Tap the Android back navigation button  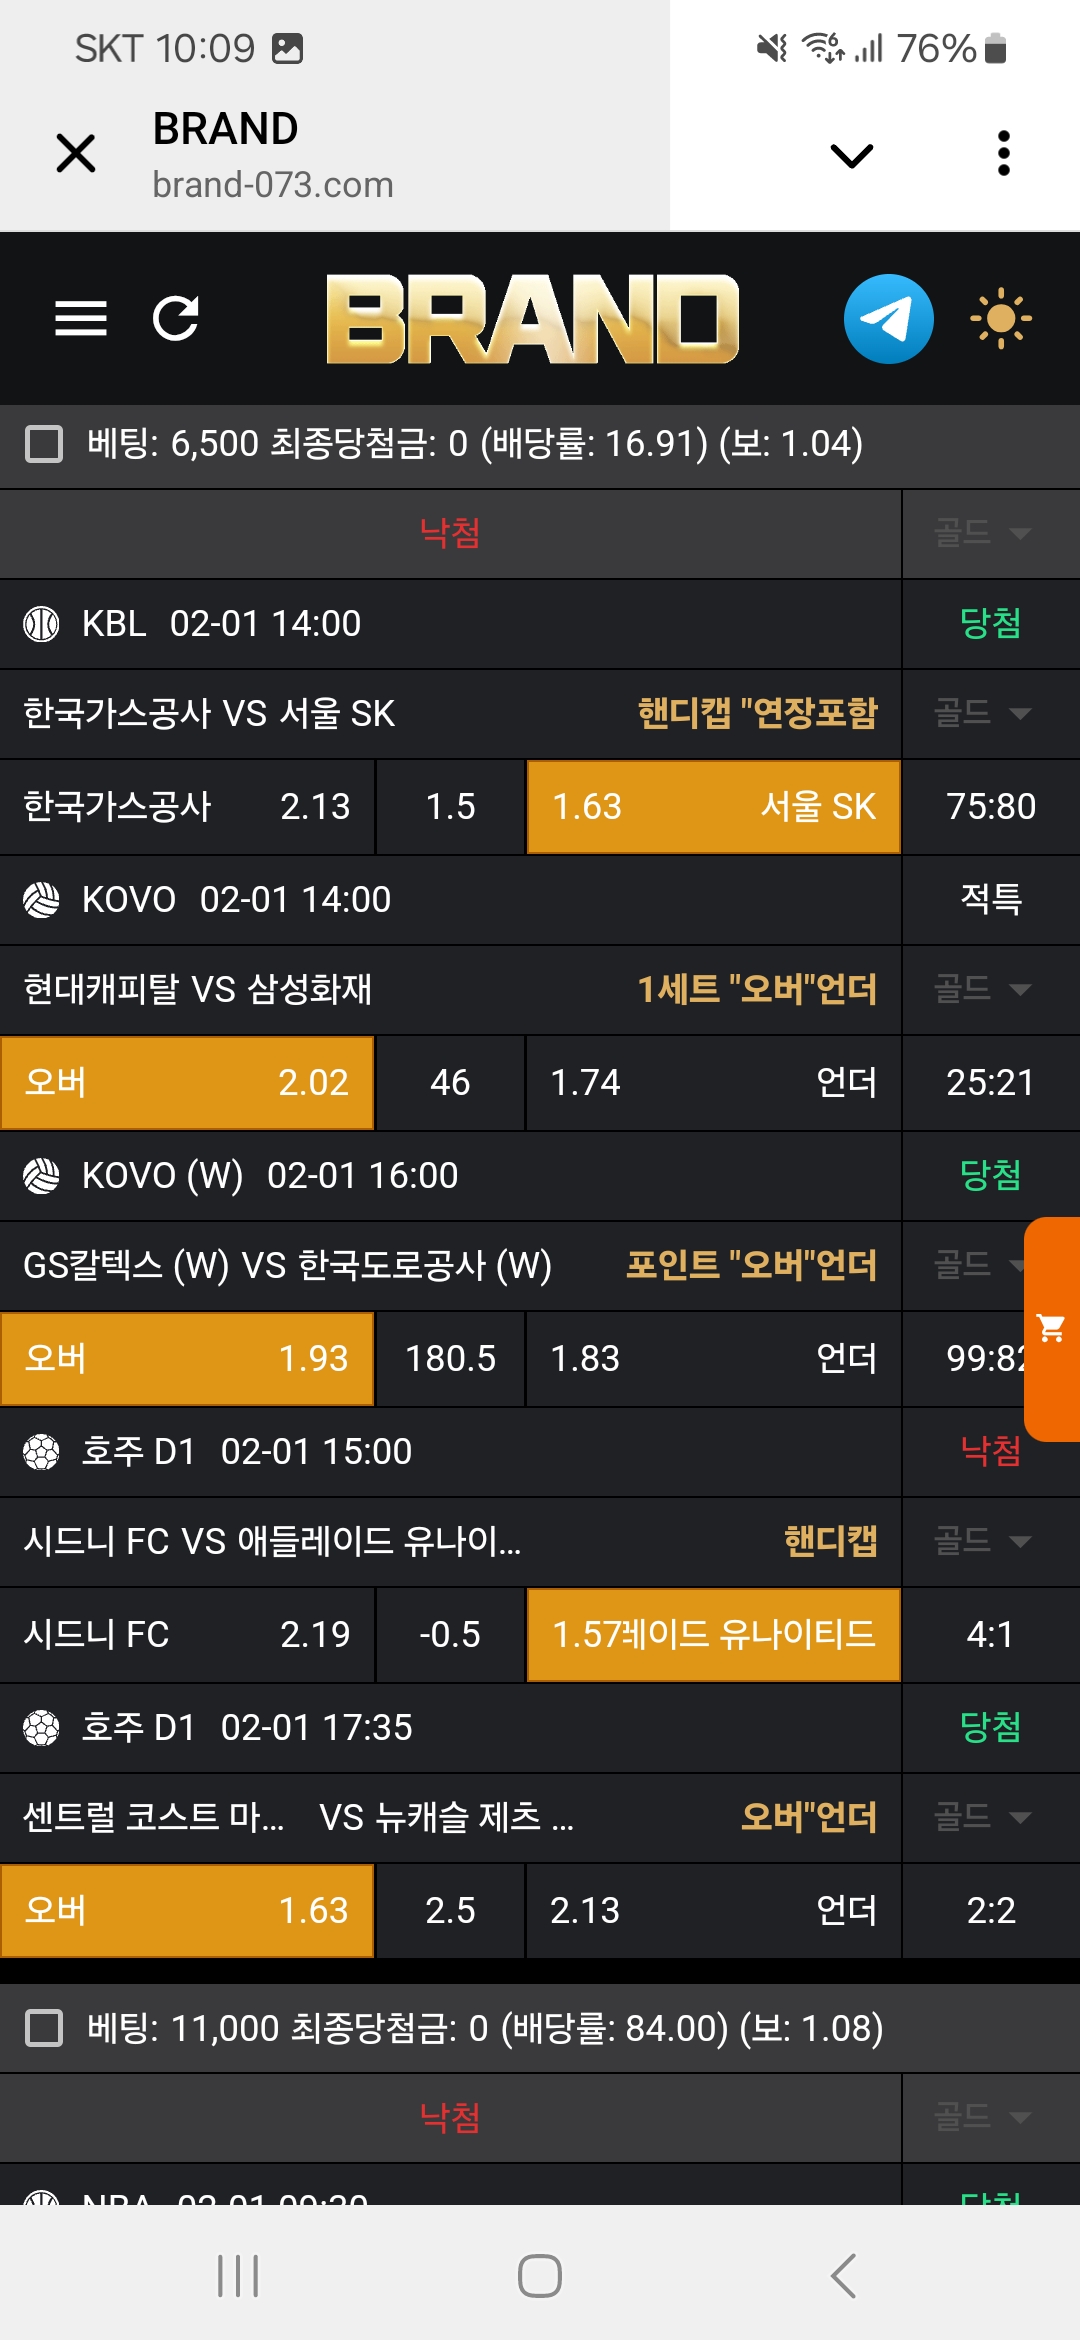(x=843, y=2276)
